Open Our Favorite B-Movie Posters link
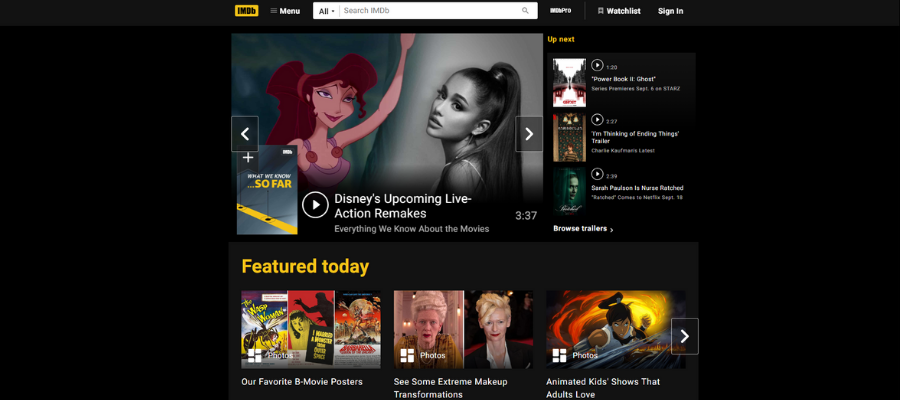Image resolution: width=900 pixels, height=400 pixels. [302, 382]
